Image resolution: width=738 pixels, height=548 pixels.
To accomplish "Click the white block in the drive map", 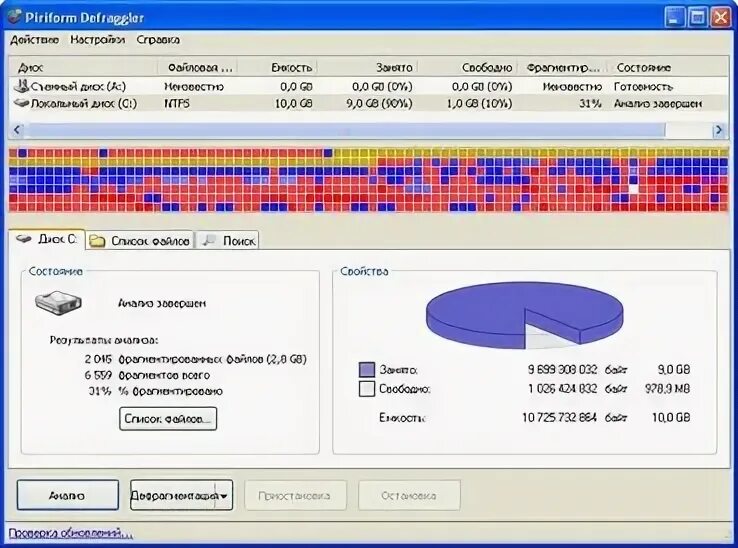I will coord(633,189).
